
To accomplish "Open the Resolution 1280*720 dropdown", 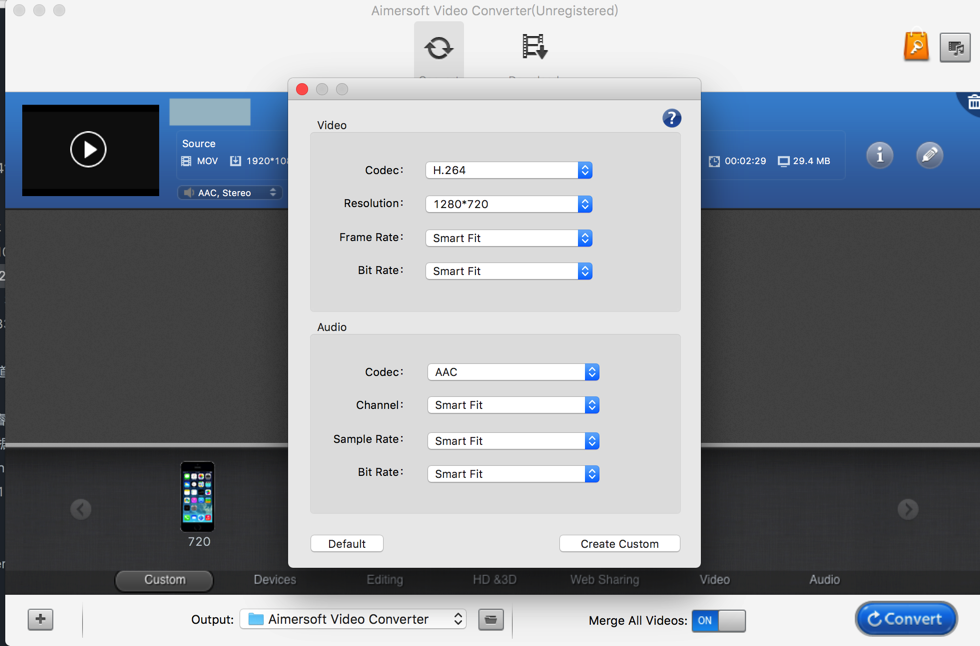I will (509, 204).
